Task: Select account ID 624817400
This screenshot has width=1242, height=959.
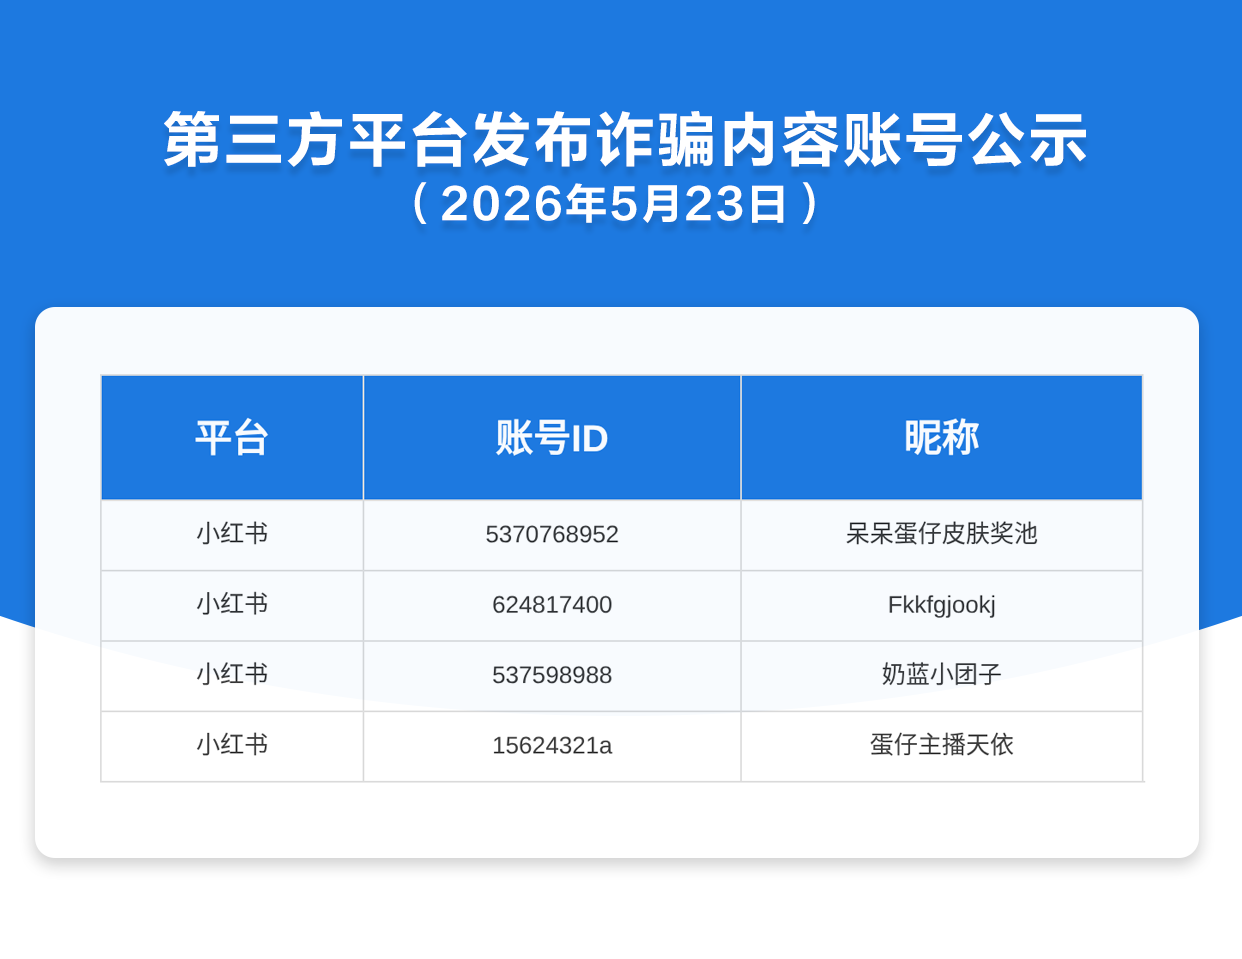Action: [552, 605]
